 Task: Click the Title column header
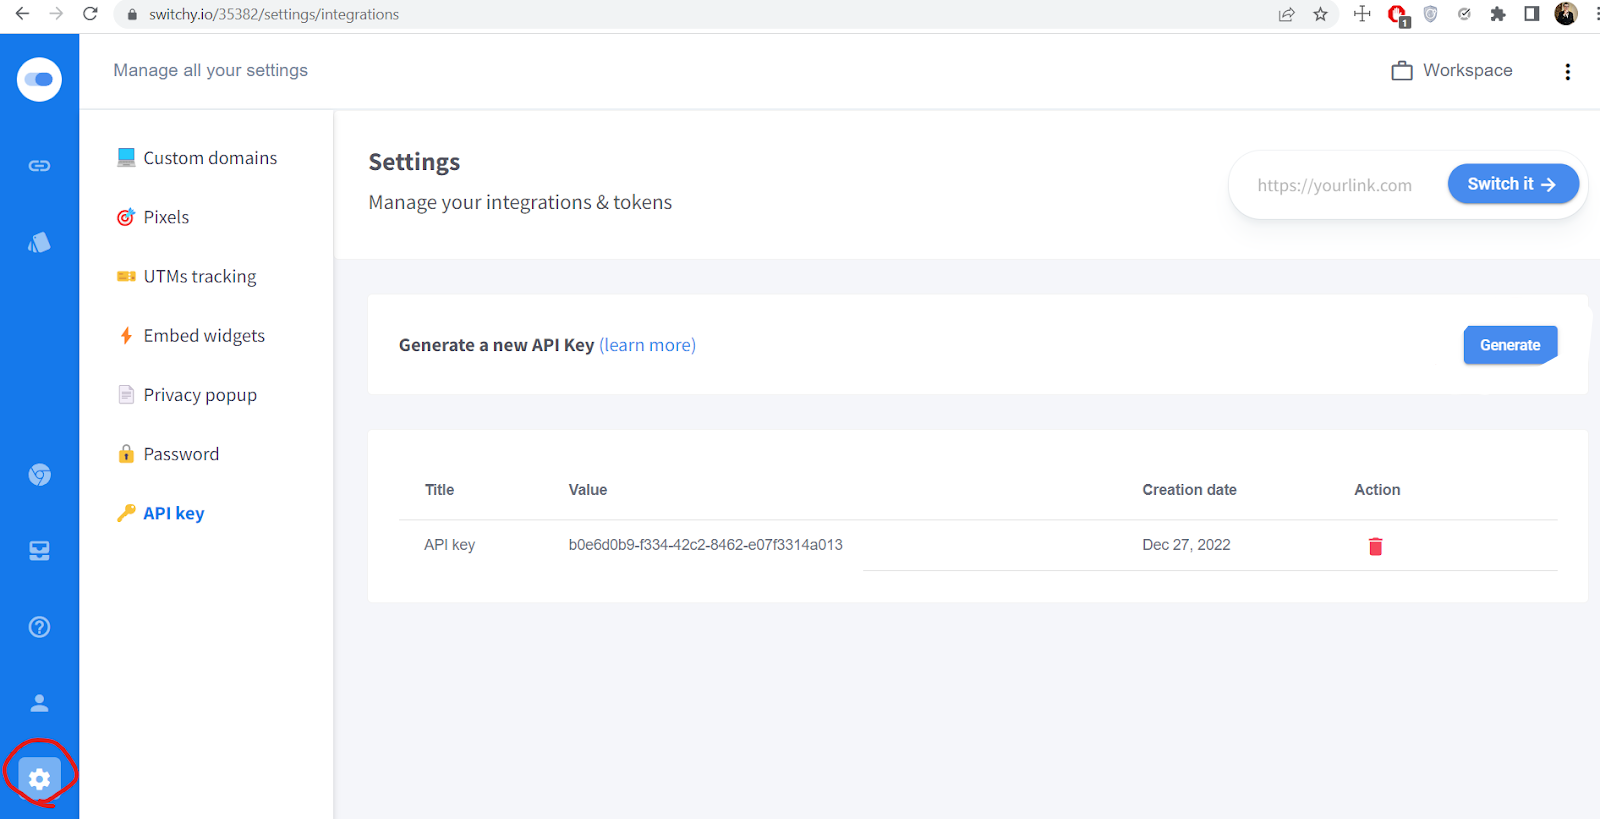[439, 490]
